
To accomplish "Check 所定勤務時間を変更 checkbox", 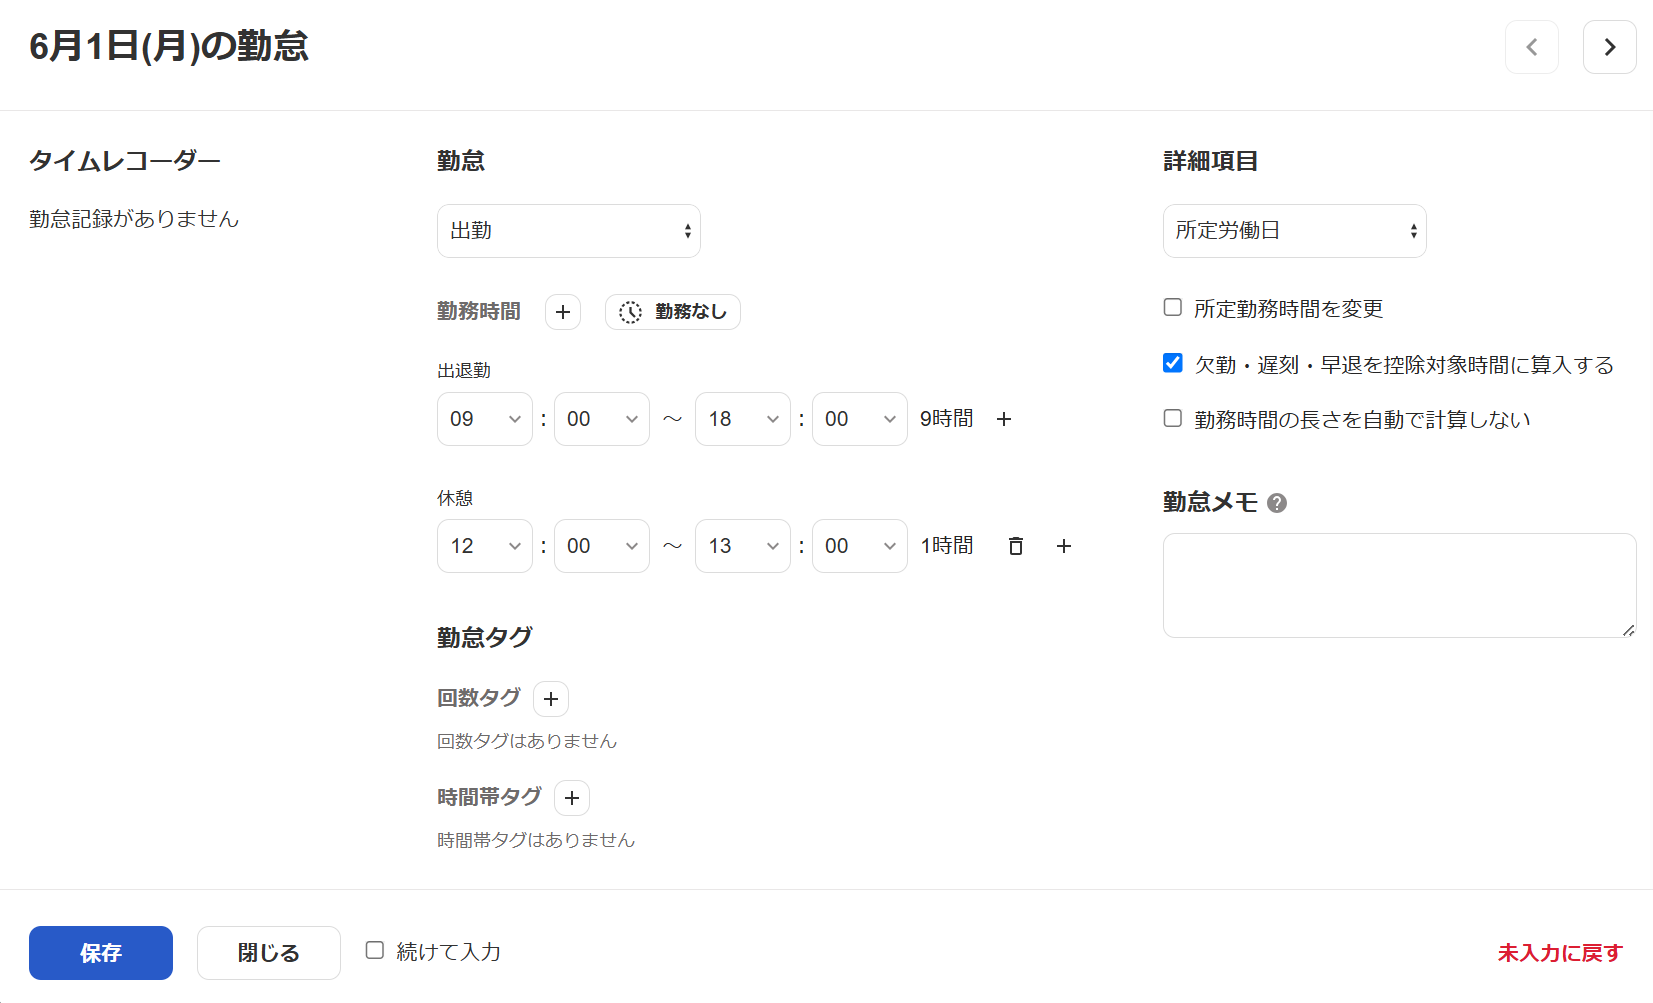I will (1173, 307).
